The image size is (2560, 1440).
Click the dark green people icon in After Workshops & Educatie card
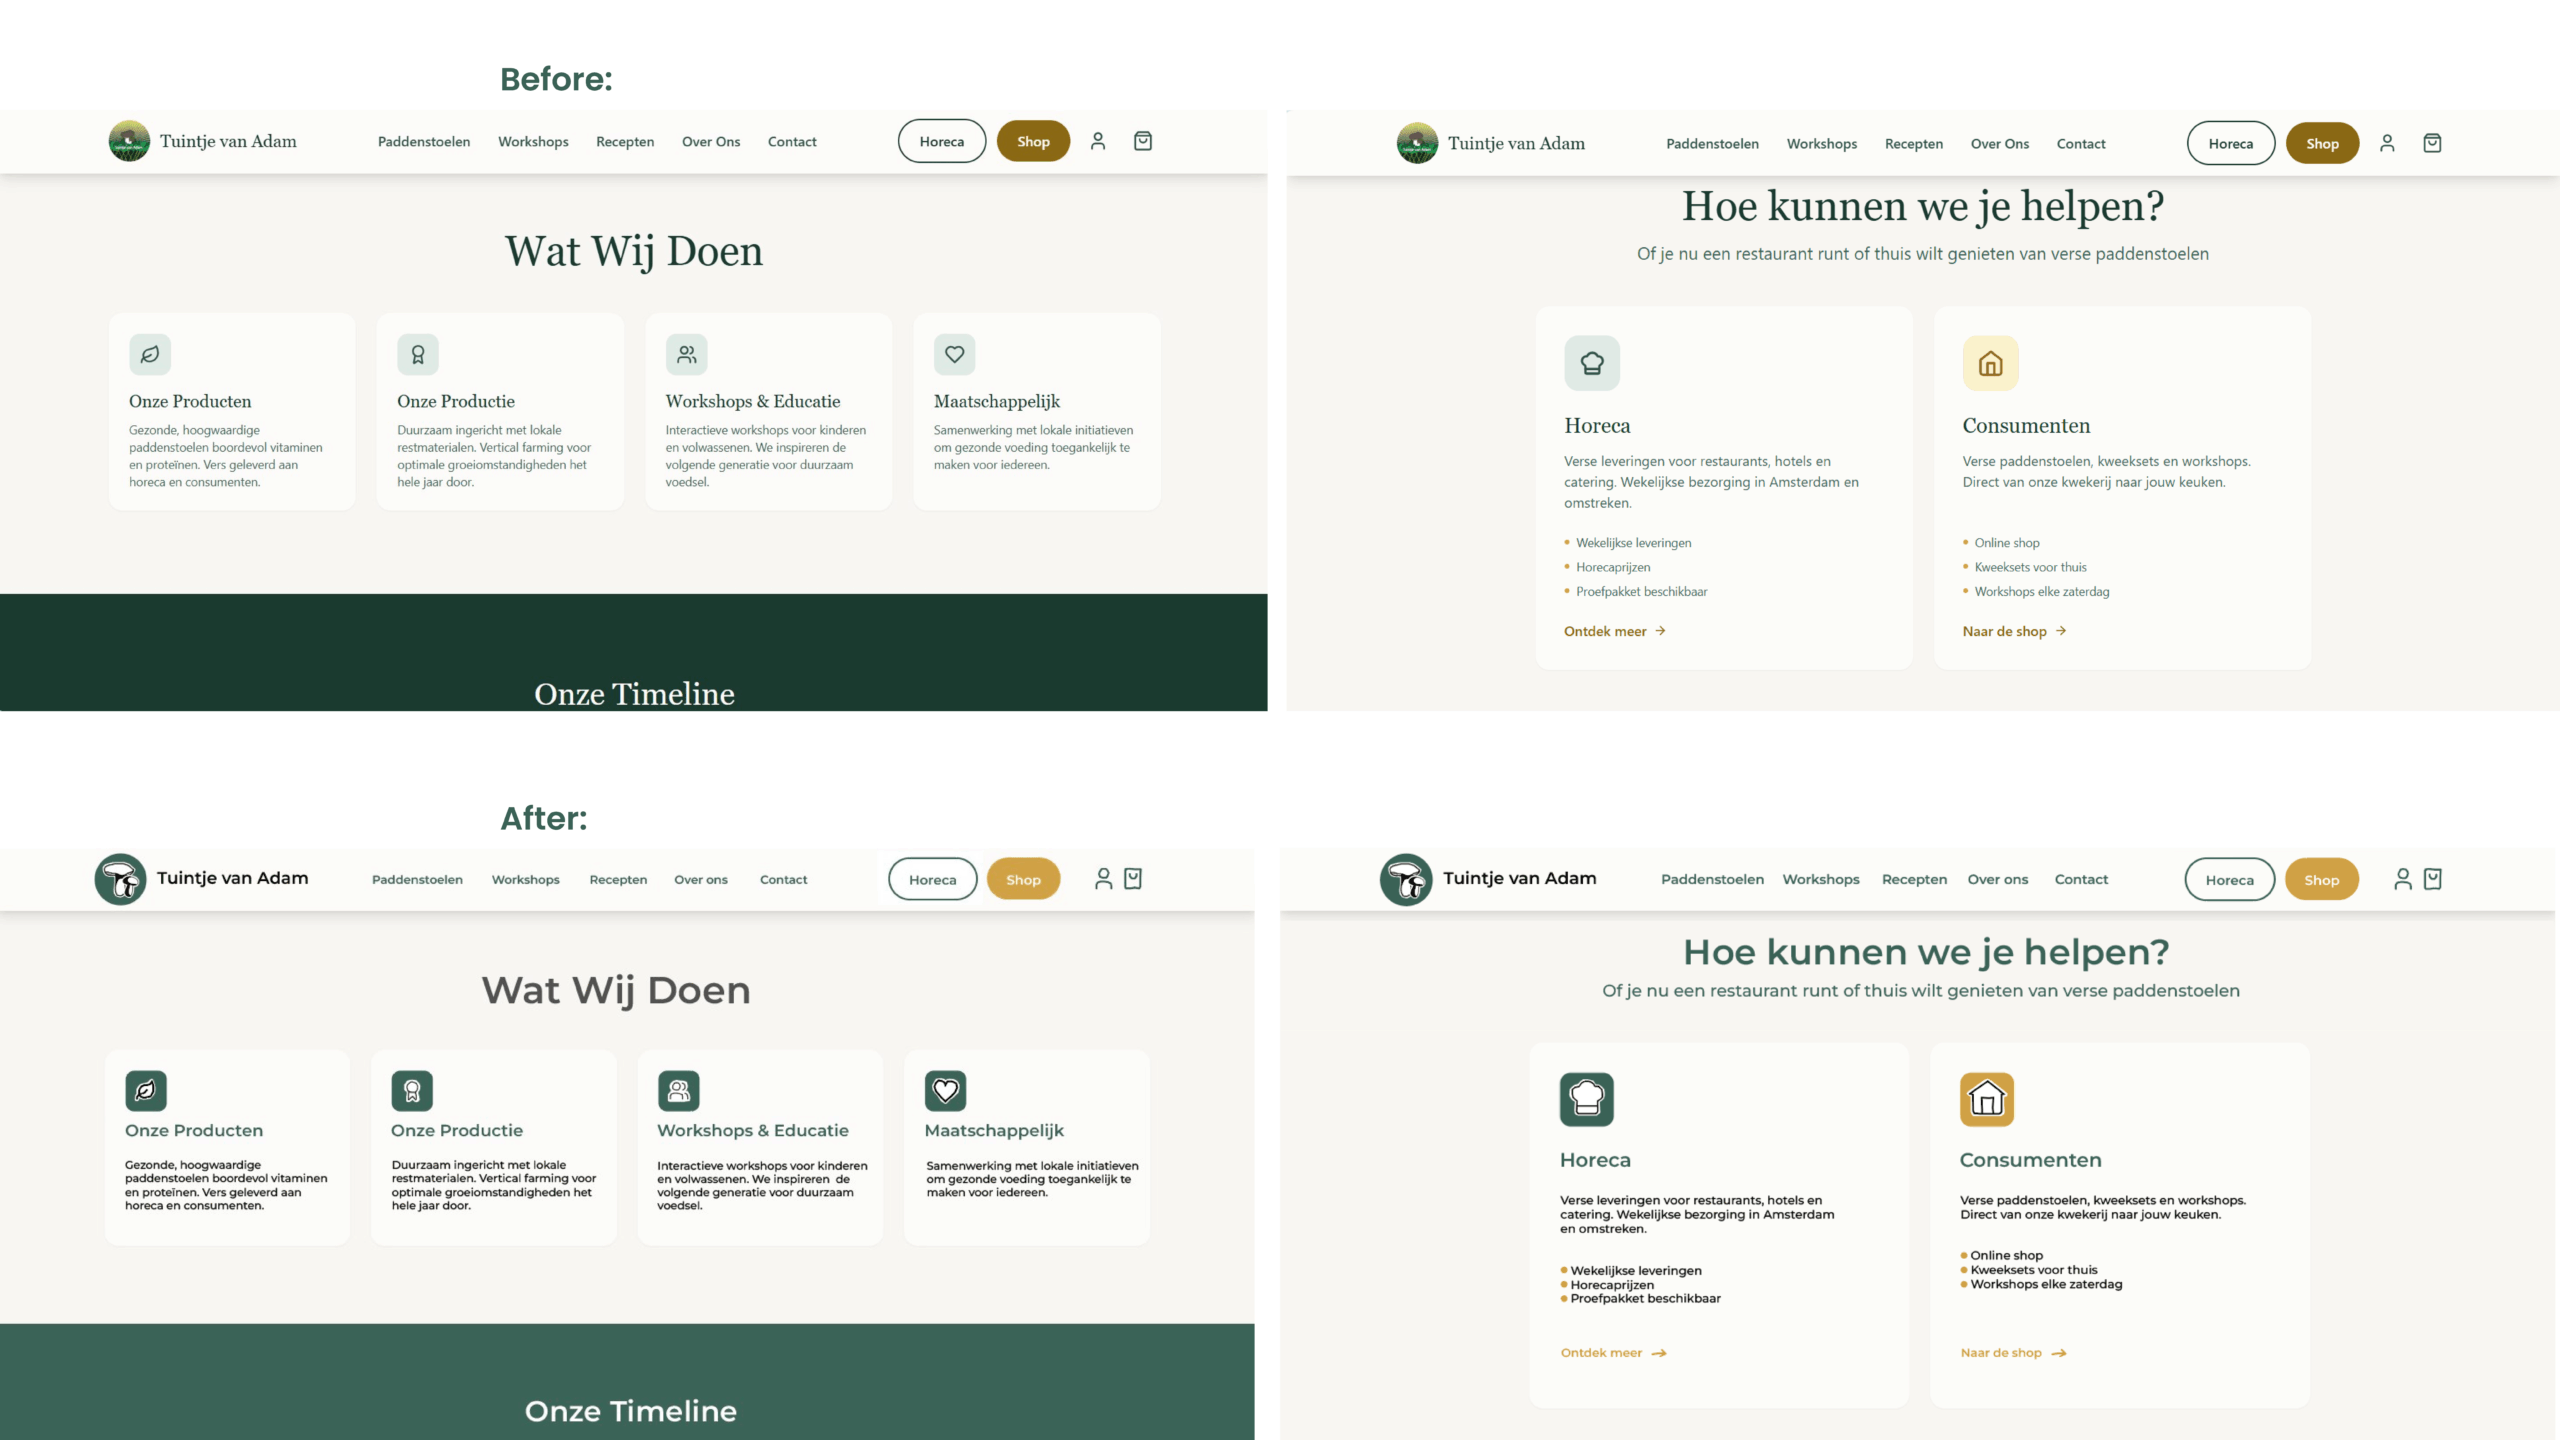pyautogui.click(x=679, y=1091)
